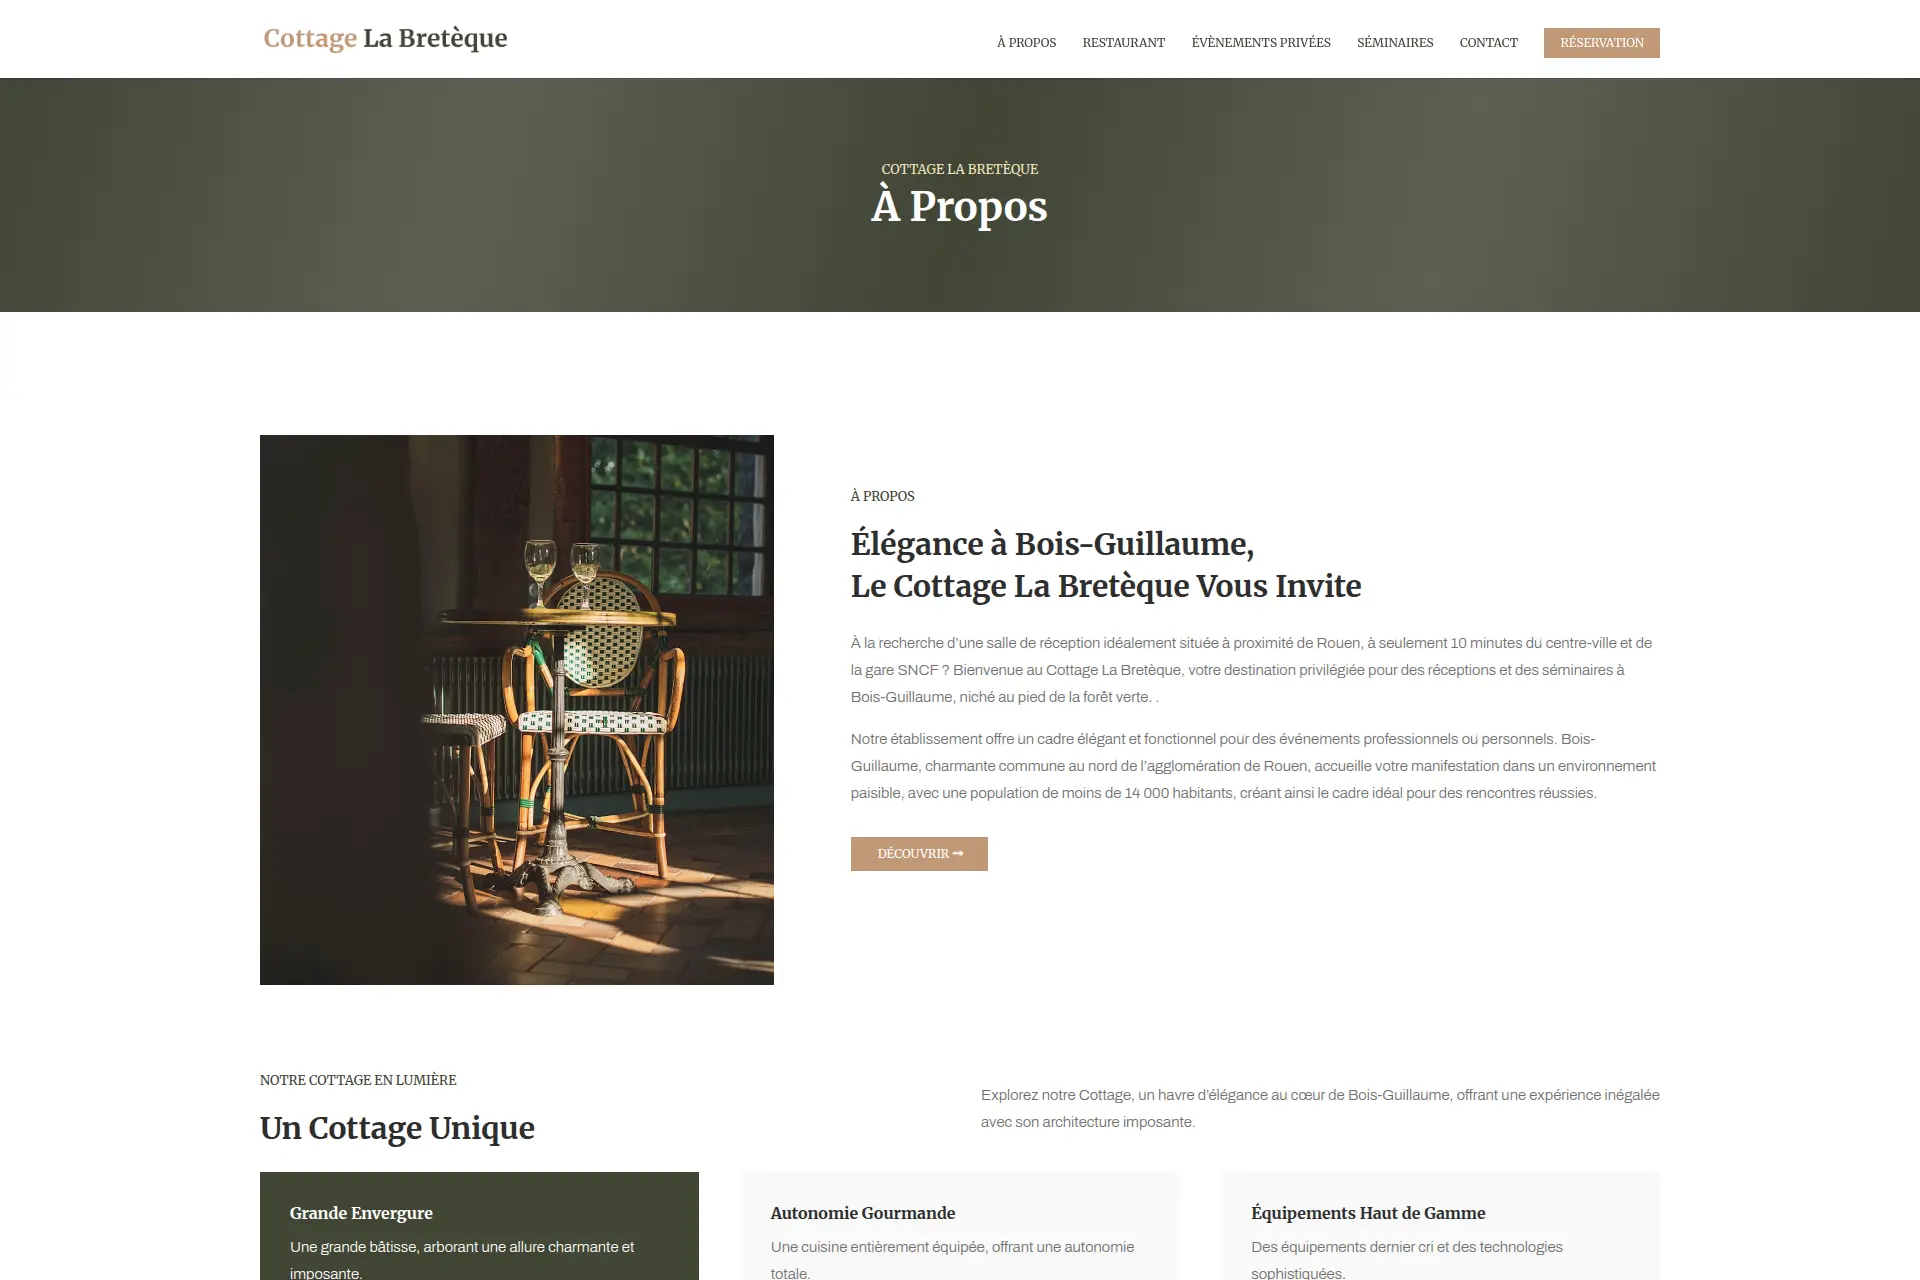This screenshot has height=1280, width=1920.
Task: Click the À Propos hero title
Action: (x=960, y=207)
